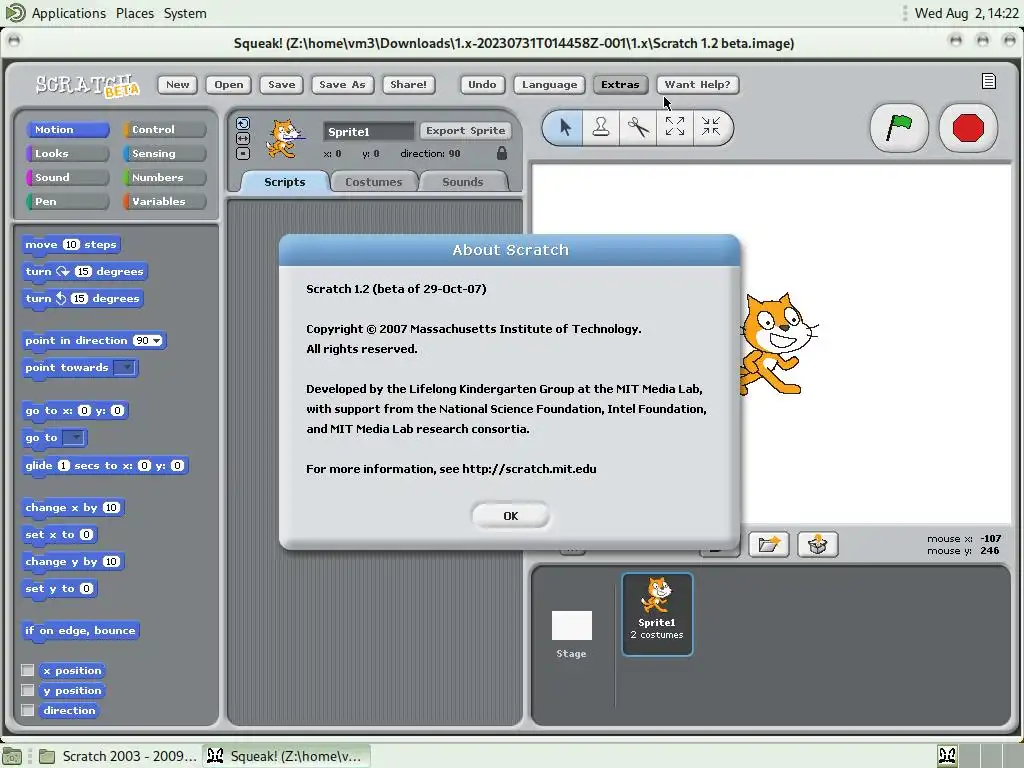
Task: Click the Open button
Action: tap(229, 84)
